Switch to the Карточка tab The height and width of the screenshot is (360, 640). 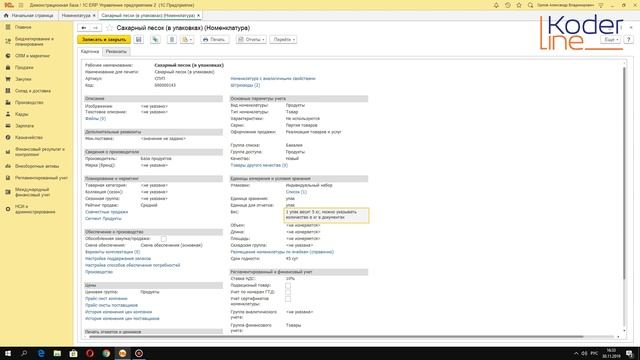tap(90, 51)
